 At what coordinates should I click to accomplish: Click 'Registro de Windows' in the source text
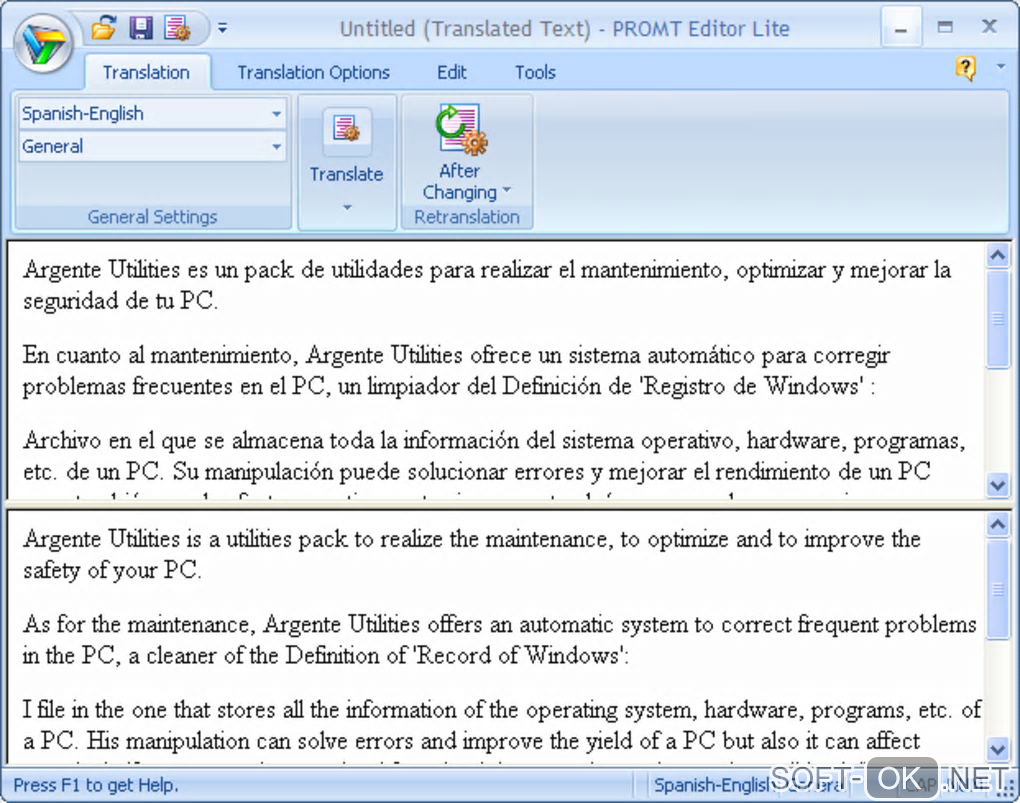750,387
